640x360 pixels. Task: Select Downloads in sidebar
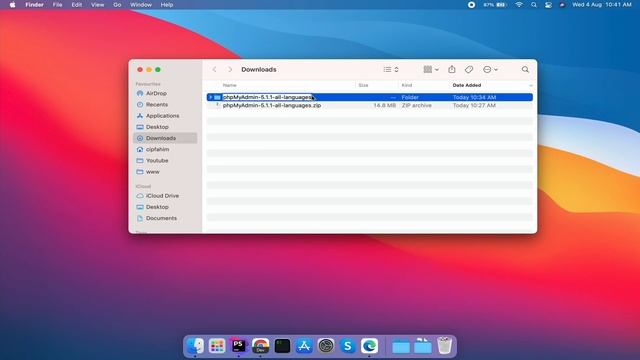165,138
